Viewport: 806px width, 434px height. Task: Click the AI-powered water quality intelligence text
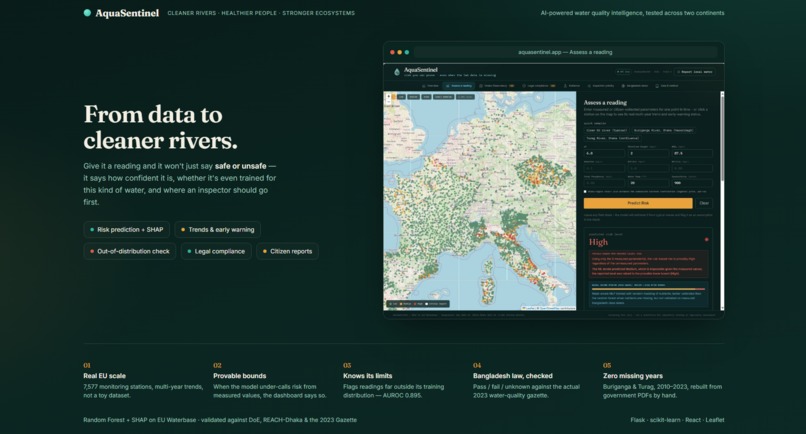click(632, 13)
